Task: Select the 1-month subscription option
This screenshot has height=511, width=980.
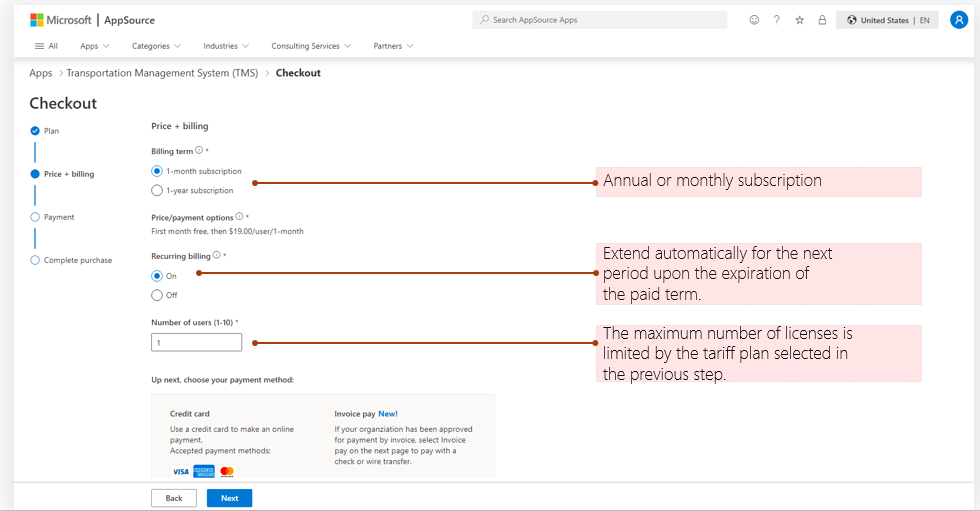Action: click(157, 171)
